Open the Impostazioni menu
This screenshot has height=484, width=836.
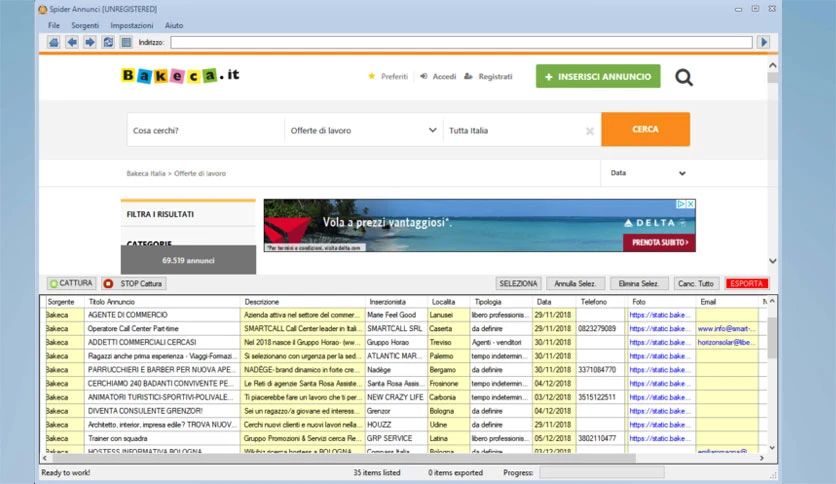click(132, 25)
